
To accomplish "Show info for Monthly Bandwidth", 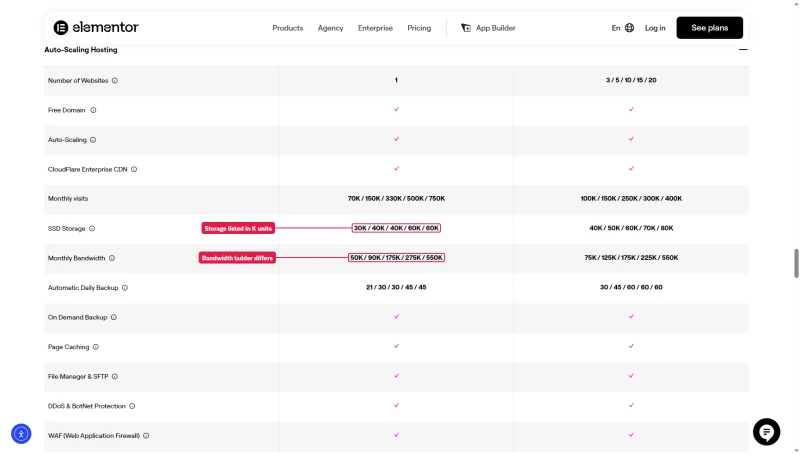I will [x=112, y=258].
